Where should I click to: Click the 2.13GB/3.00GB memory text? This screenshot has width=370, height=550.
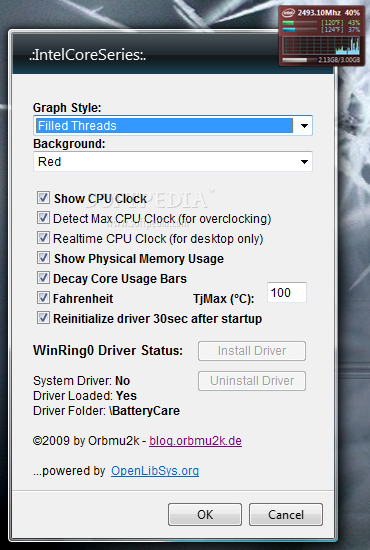(339, 60)
